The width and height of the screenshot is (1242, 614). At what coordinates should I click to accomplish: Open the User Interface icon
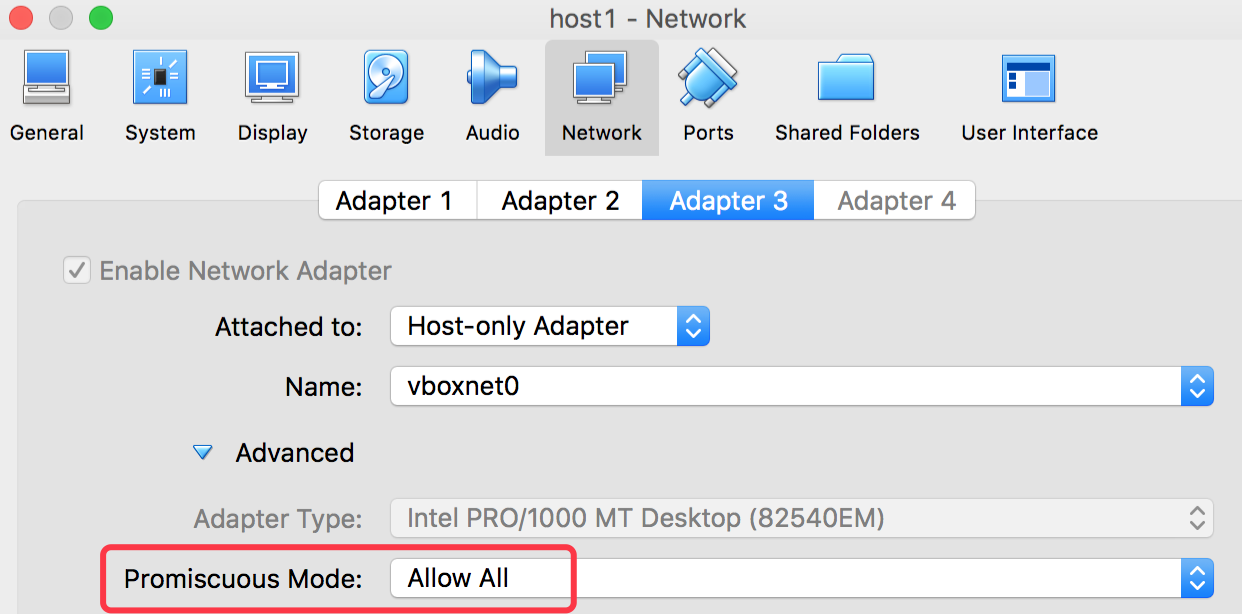point(1028,80)
